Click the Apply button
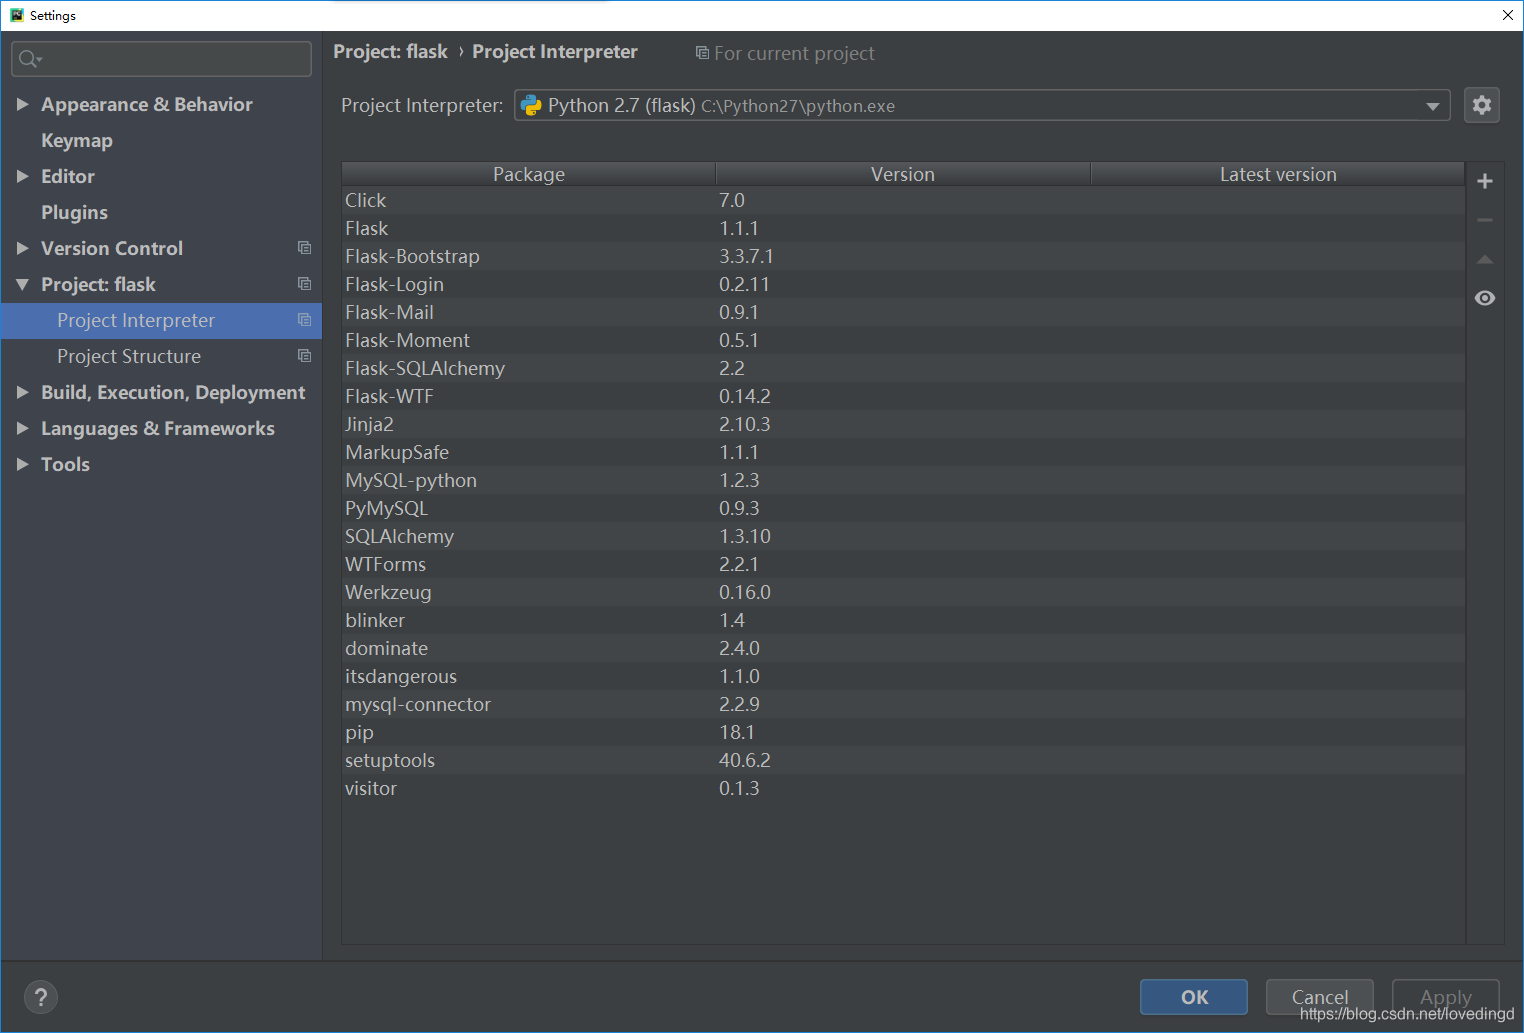1524x1033 pixels. [x=1446, y=997]
